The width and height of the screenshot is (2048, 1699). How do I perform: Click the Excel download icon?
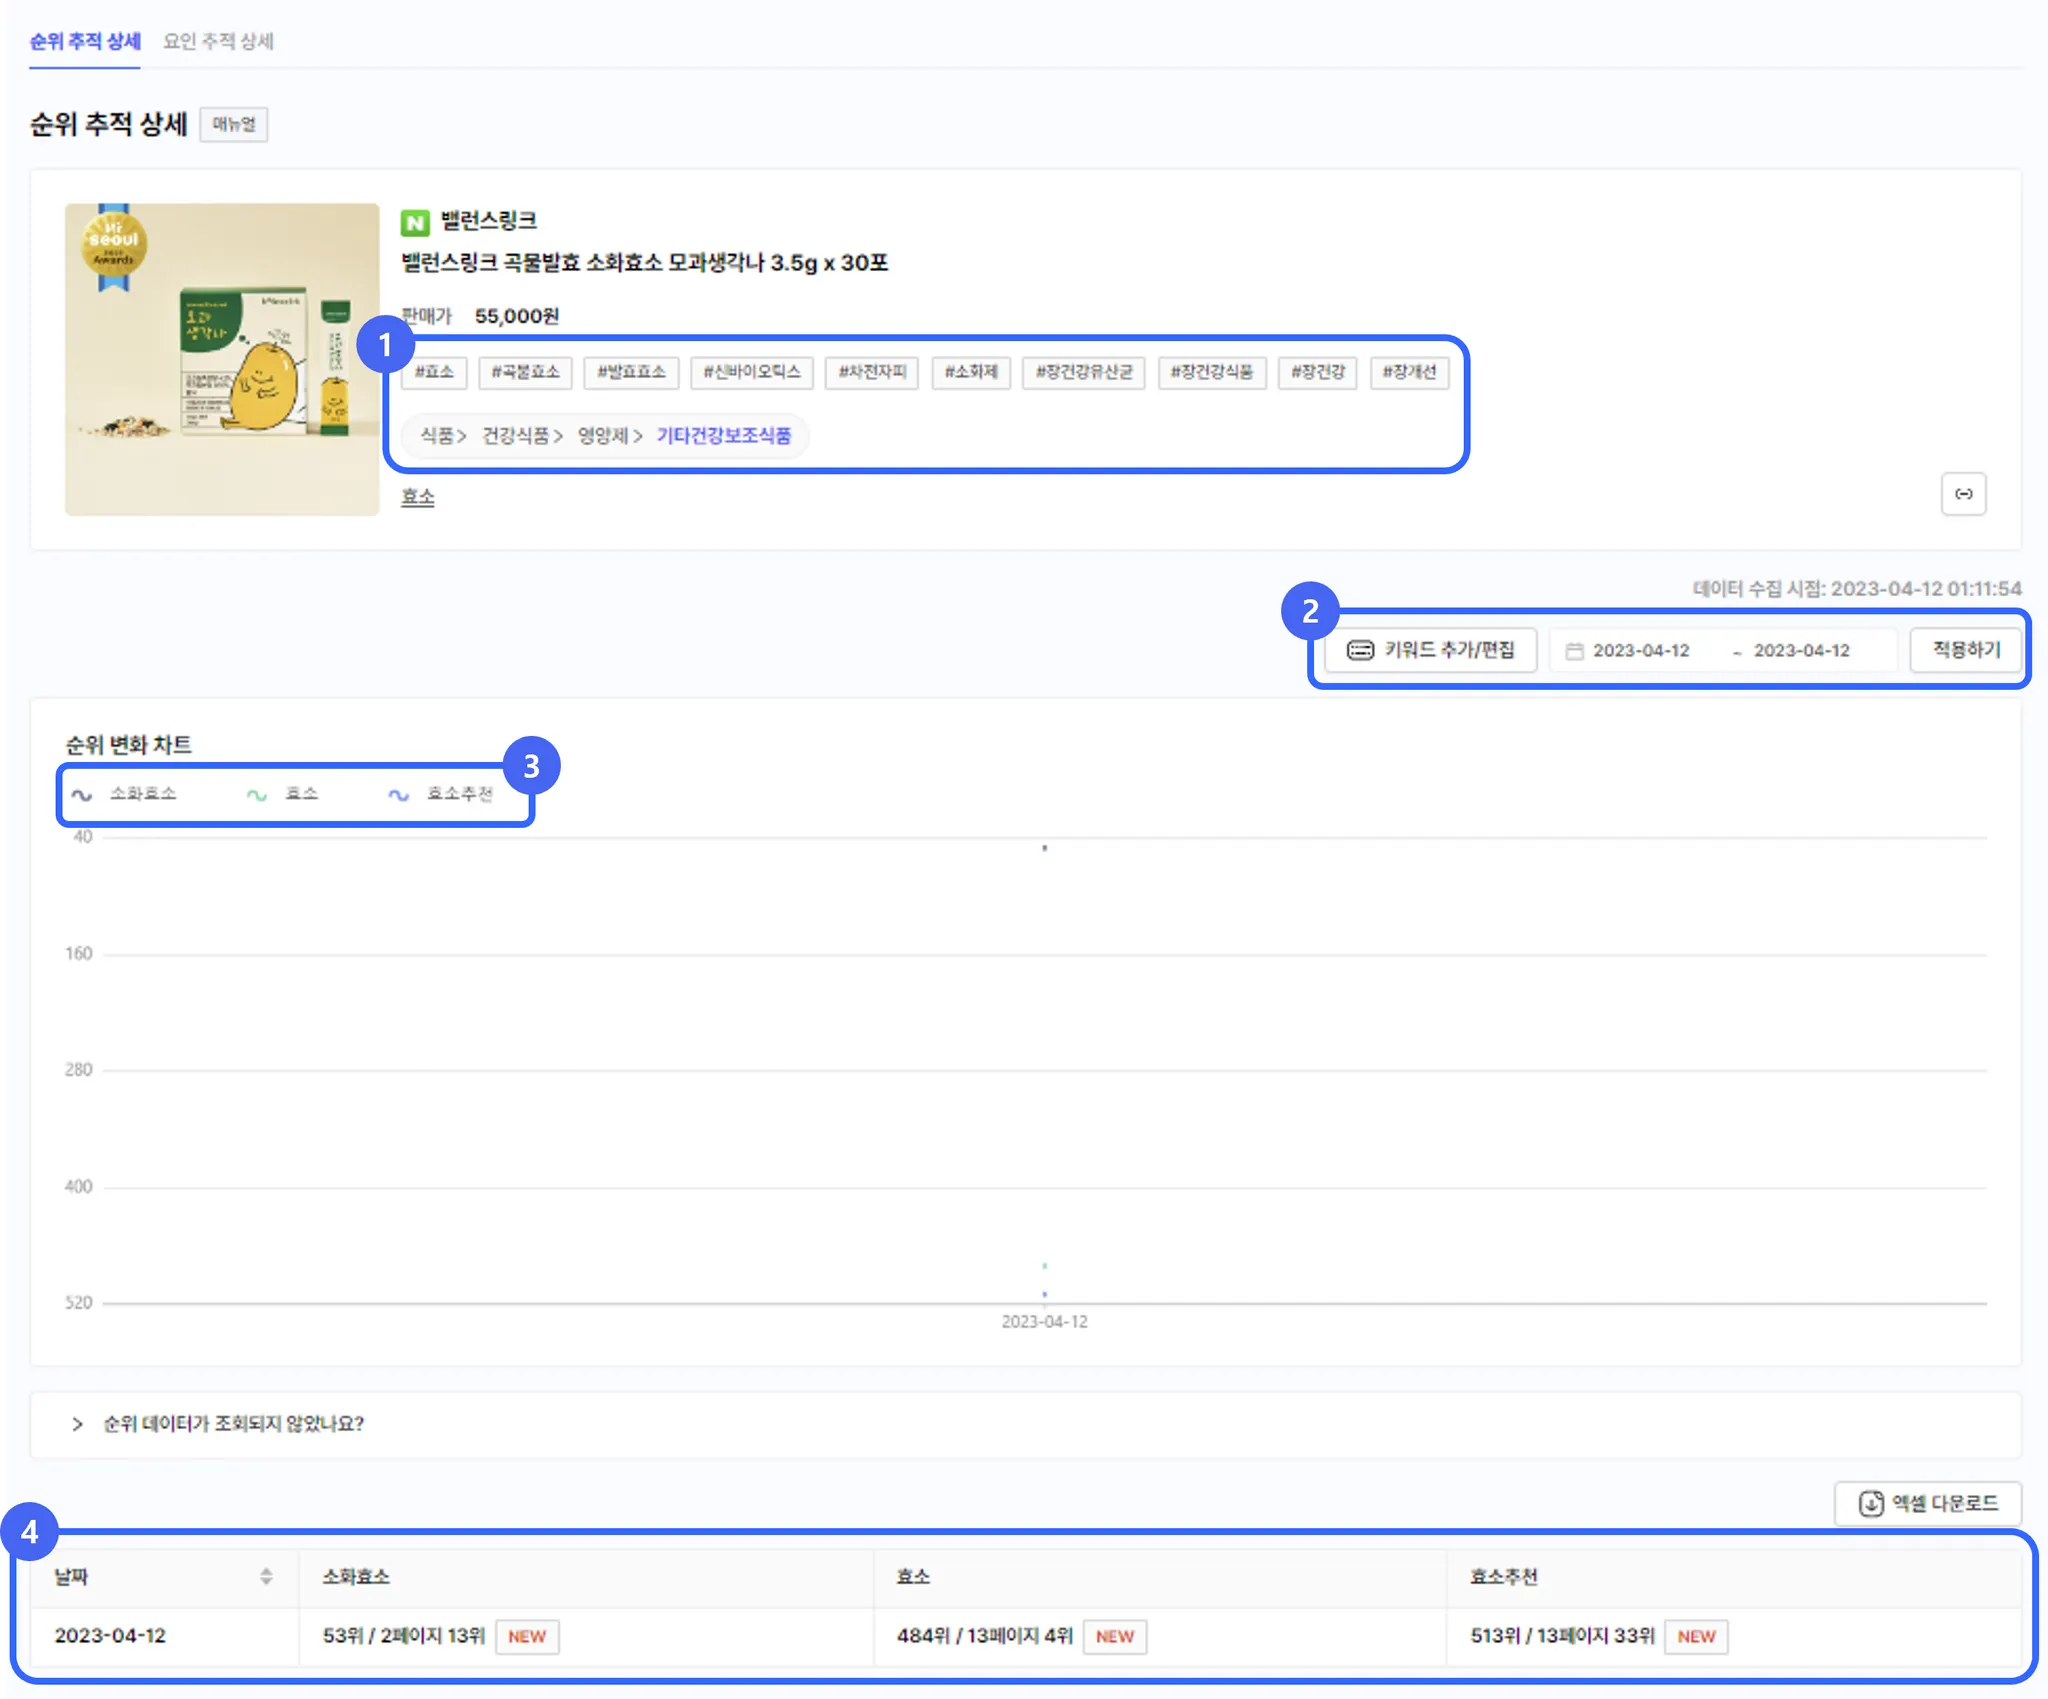[1871, 1504]
